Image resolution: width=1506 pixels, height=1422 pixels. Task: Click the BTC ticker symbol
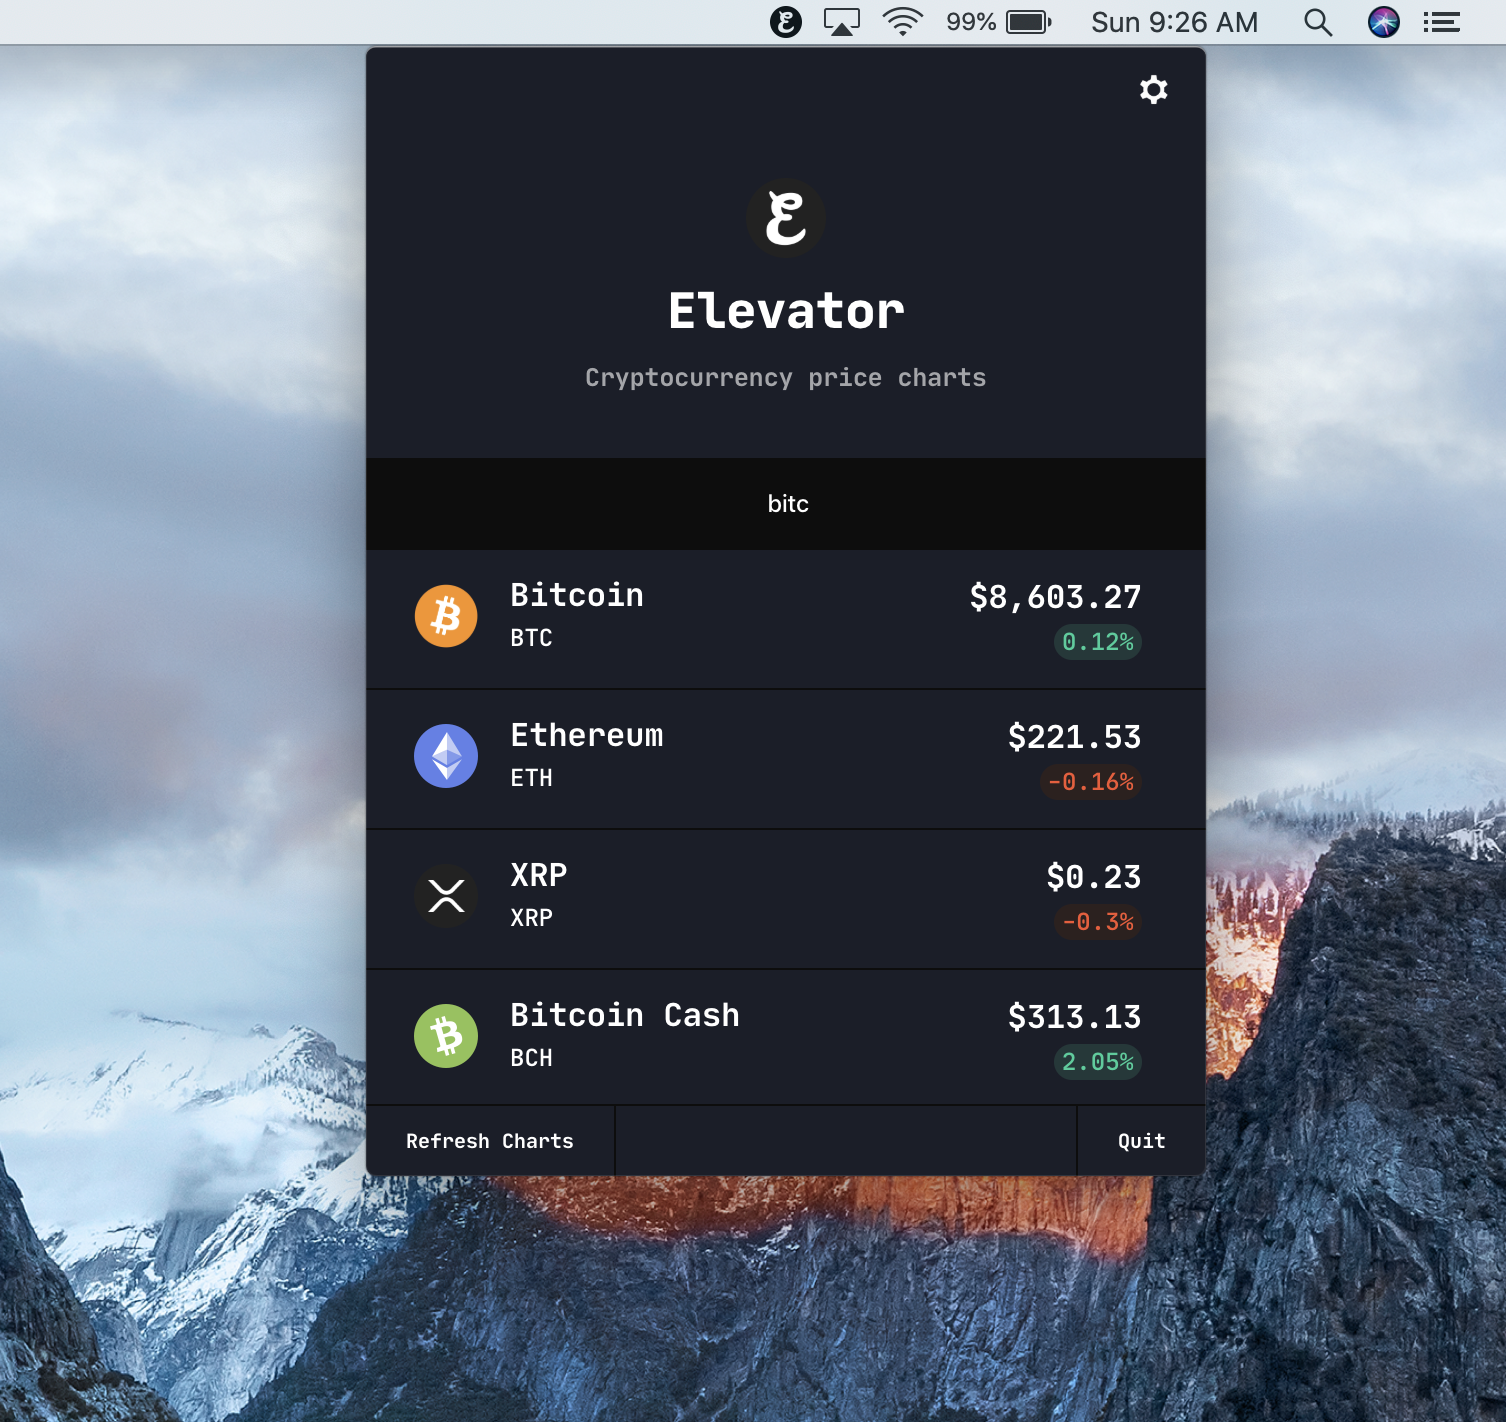(531, 638)
